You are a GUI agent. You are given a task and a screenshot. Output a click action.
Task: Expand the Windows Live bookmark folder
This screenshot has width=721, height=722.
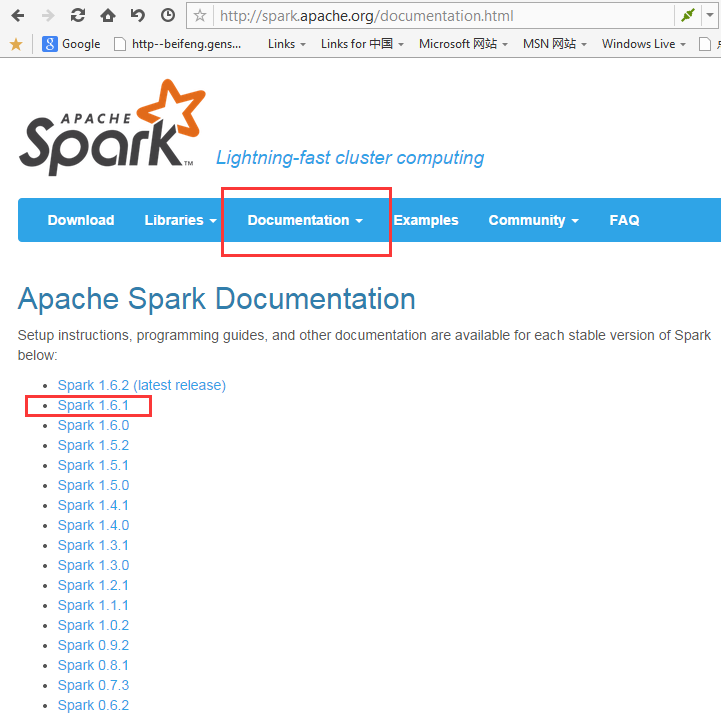tap(643, 44)
